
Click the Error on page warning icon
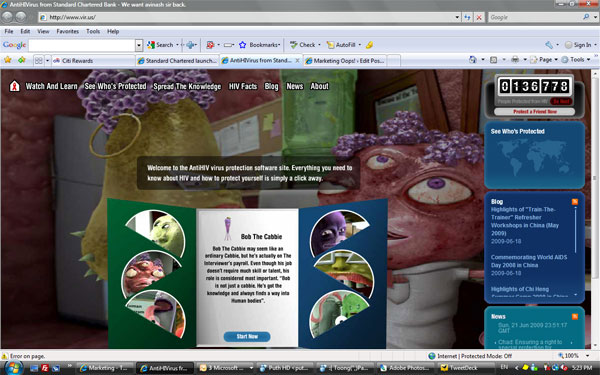coord(5,356)
